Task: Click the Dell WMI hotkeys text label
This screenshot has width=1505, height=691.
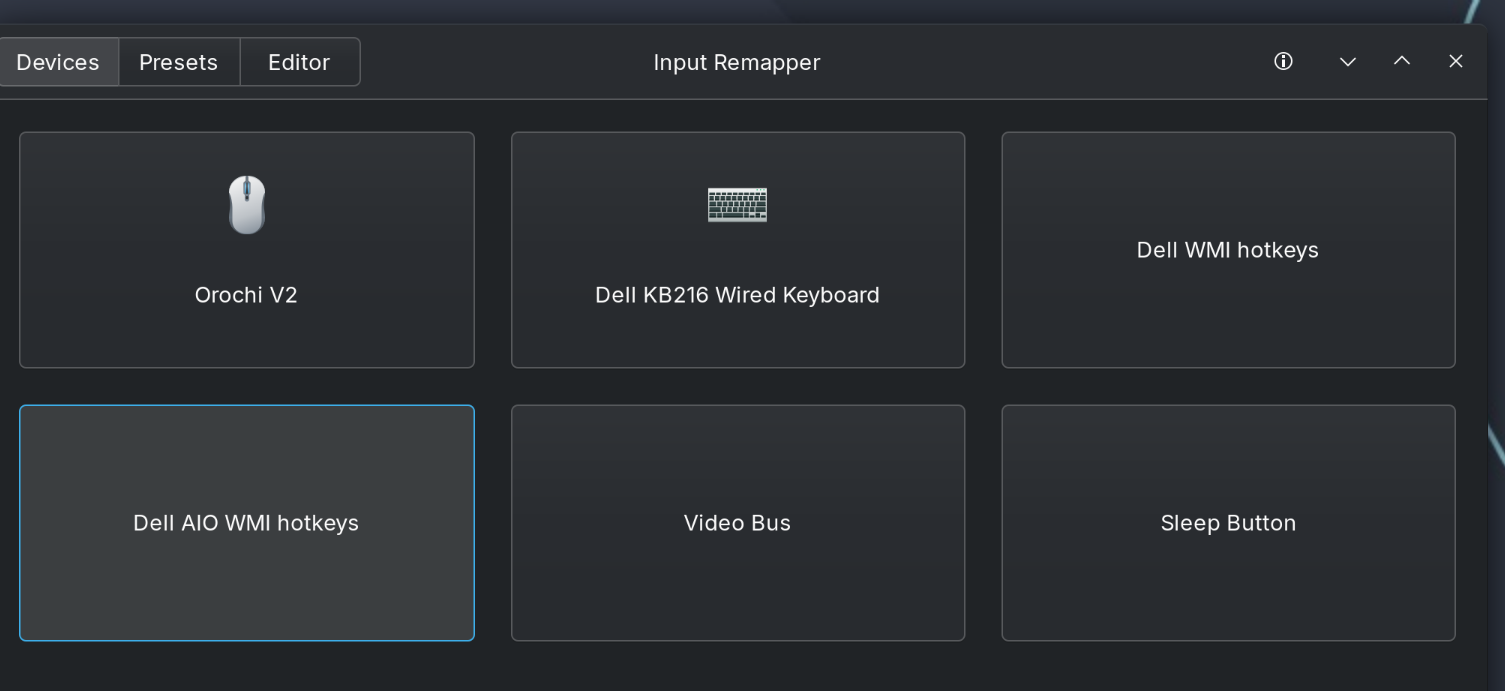Action: click(x=1227, y=250)
